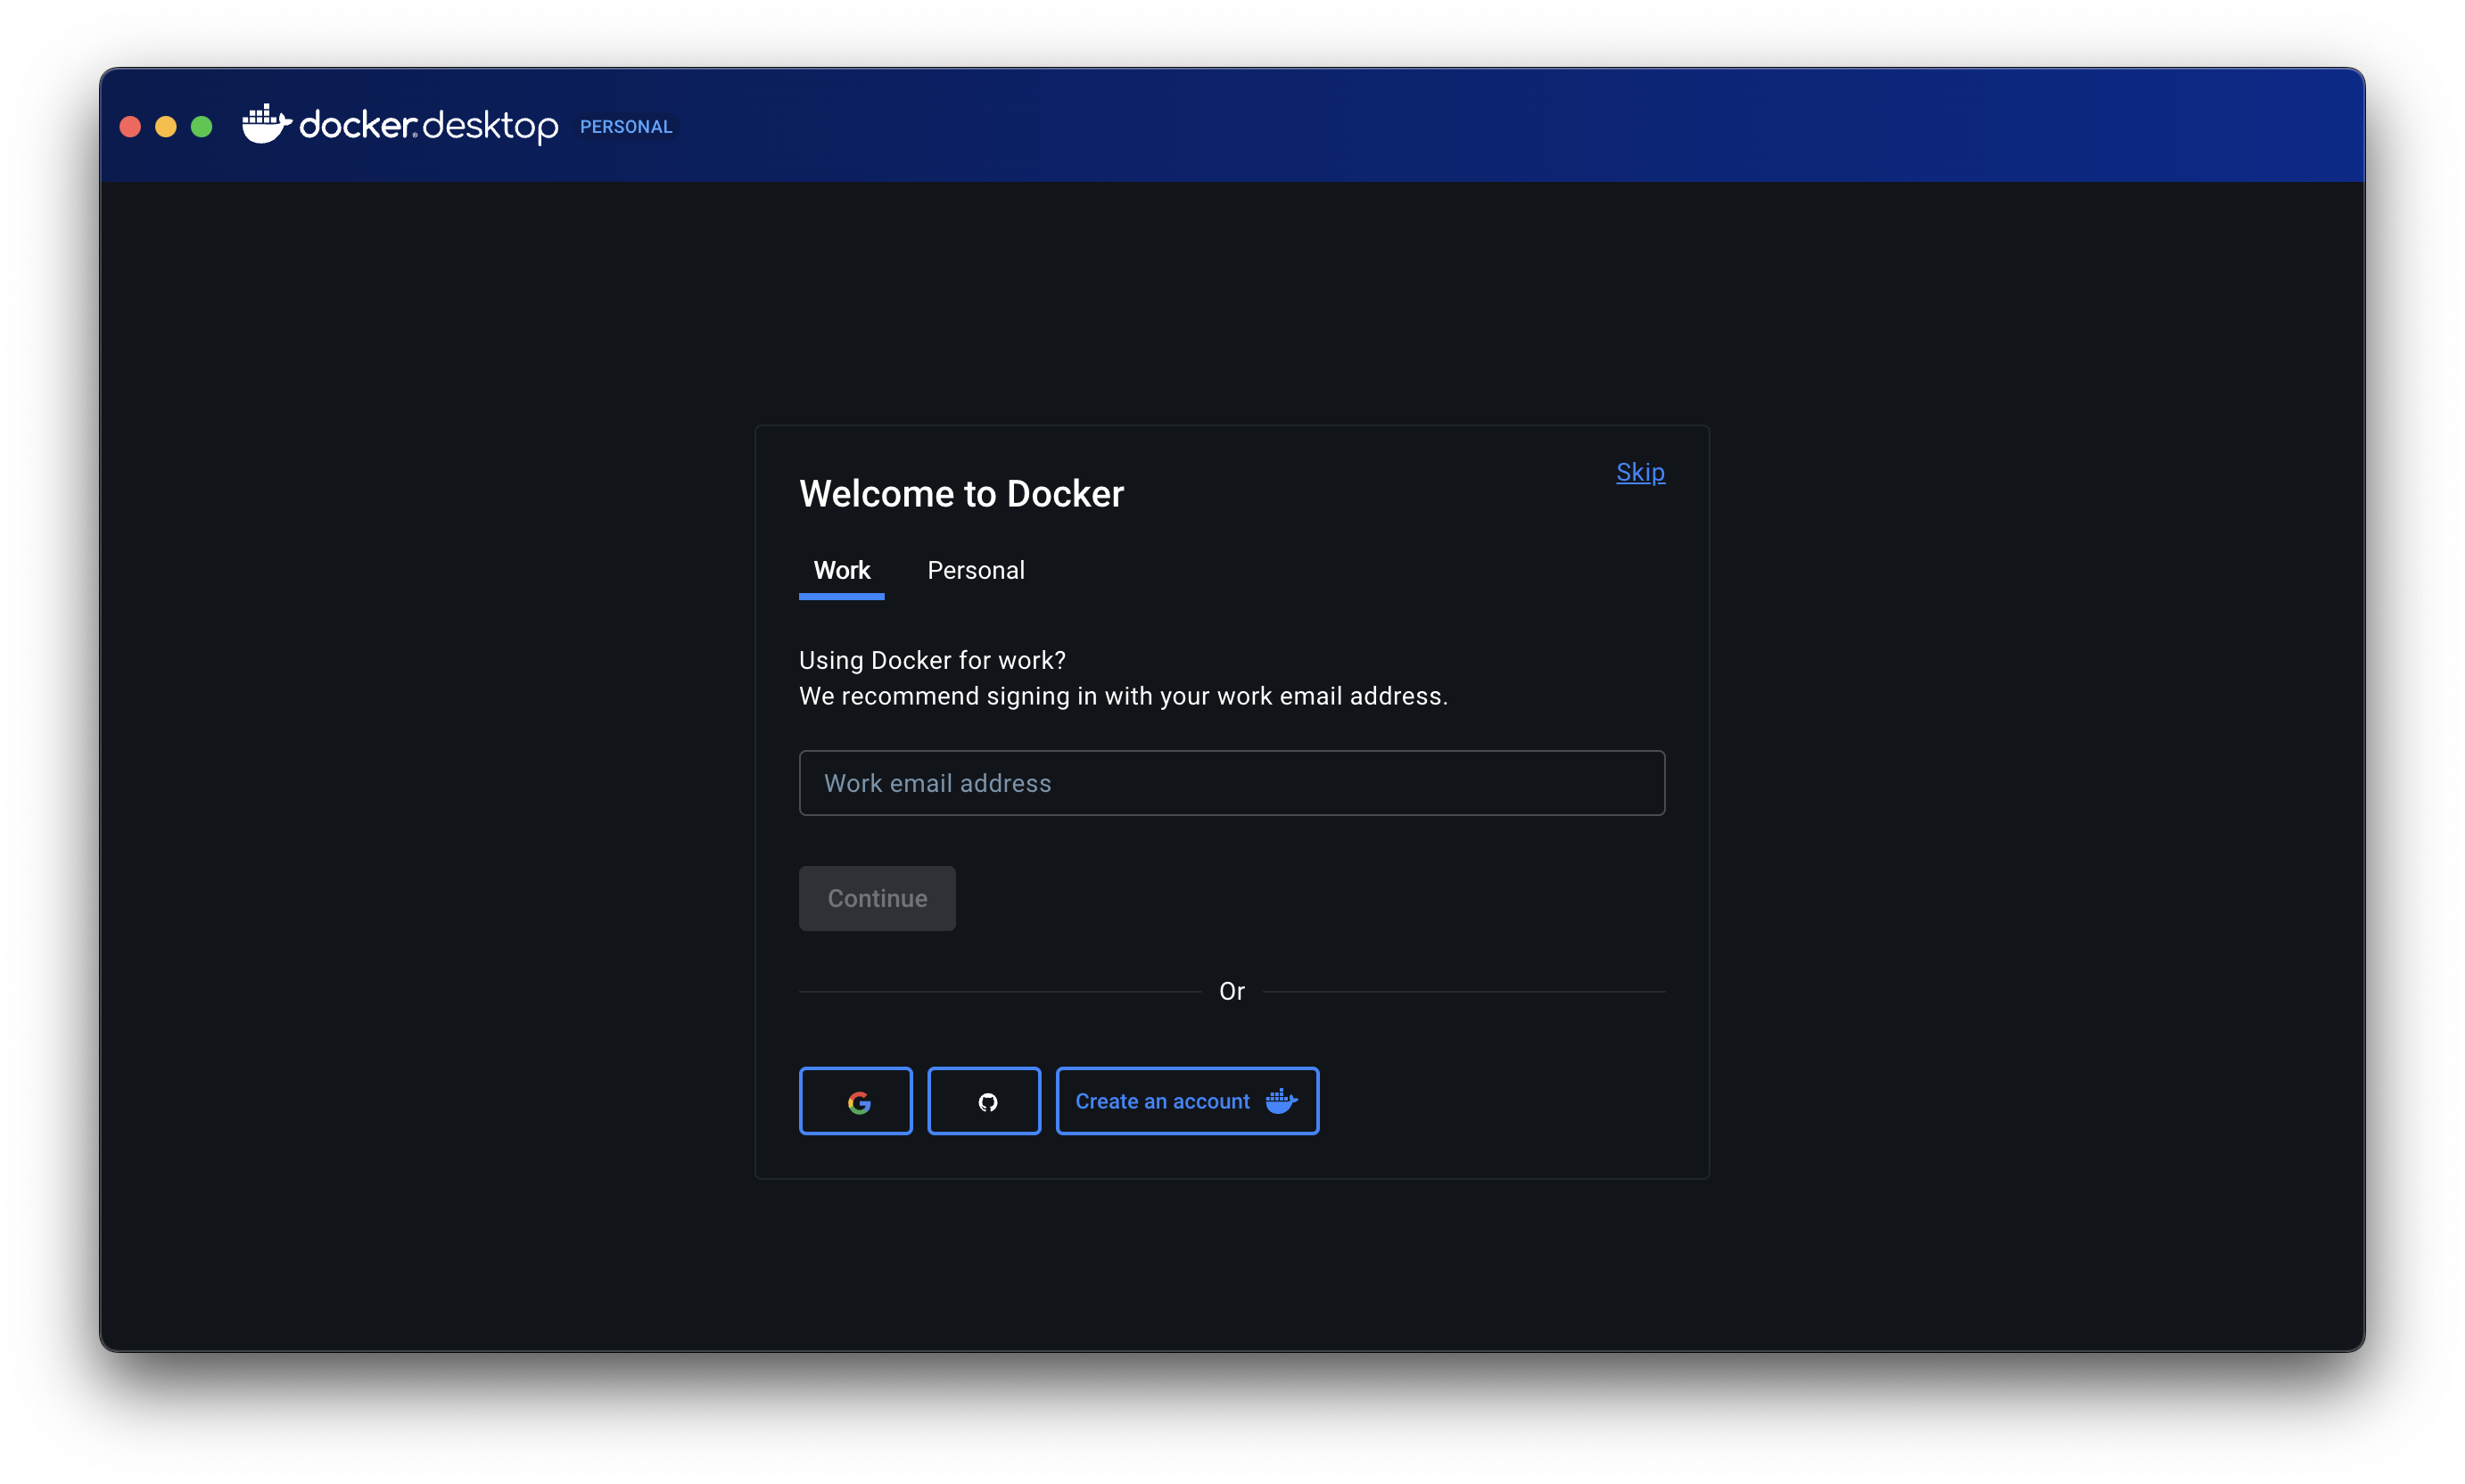Minimize the window with yellow button
Screen dimensions: 2465x1484
click(x=166, y=126)
